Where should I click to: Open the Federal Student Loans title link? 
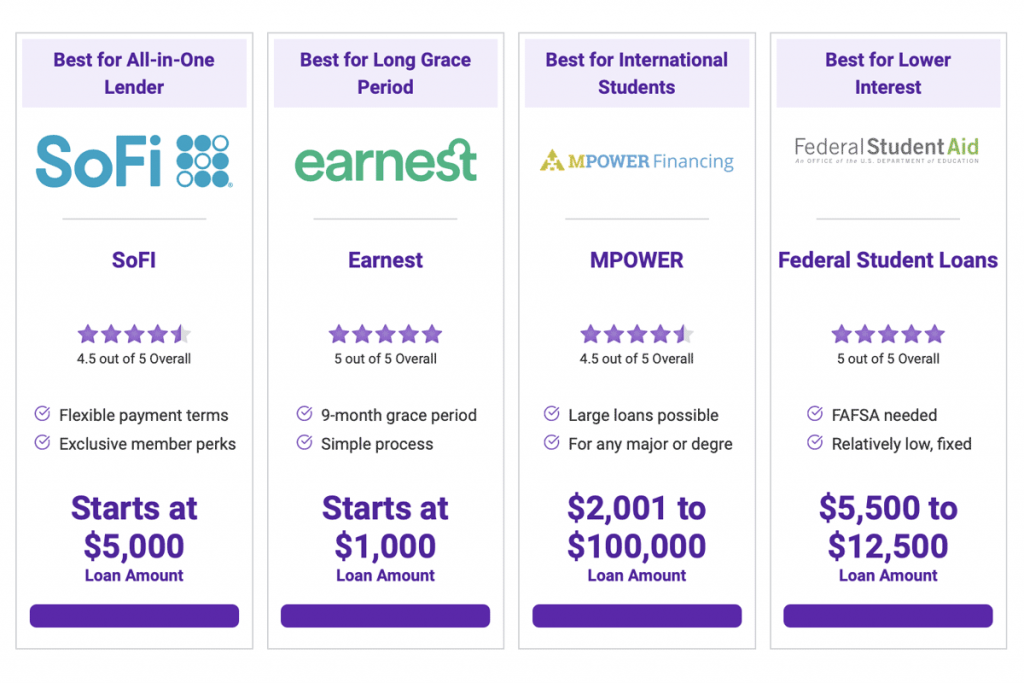tap(888, 260)
